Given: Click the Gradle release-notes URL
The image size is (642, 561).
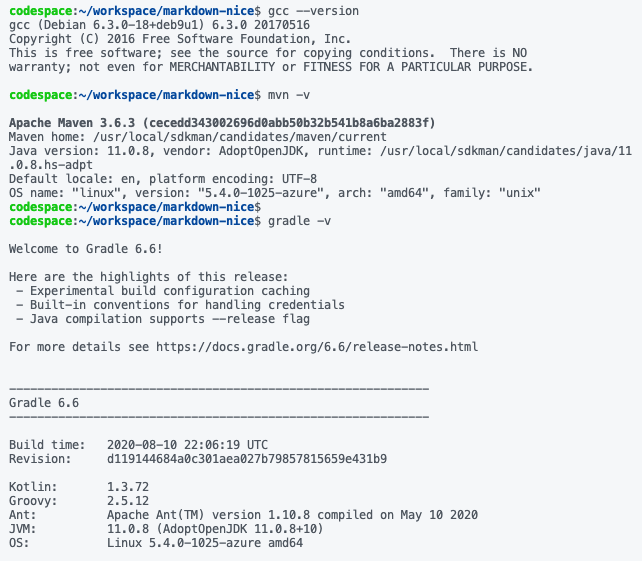Looking at the screenshot, I should (x=317, y=347).
